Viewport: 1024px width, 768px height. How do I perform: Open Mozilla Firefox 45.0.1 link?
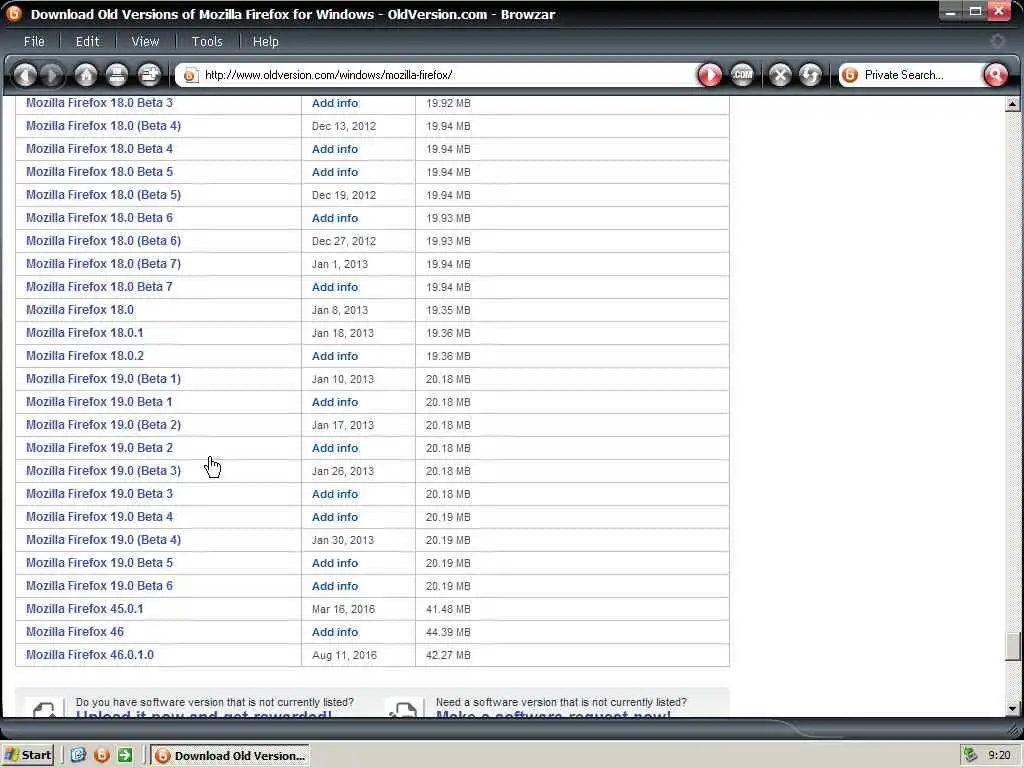coord(84,608)
